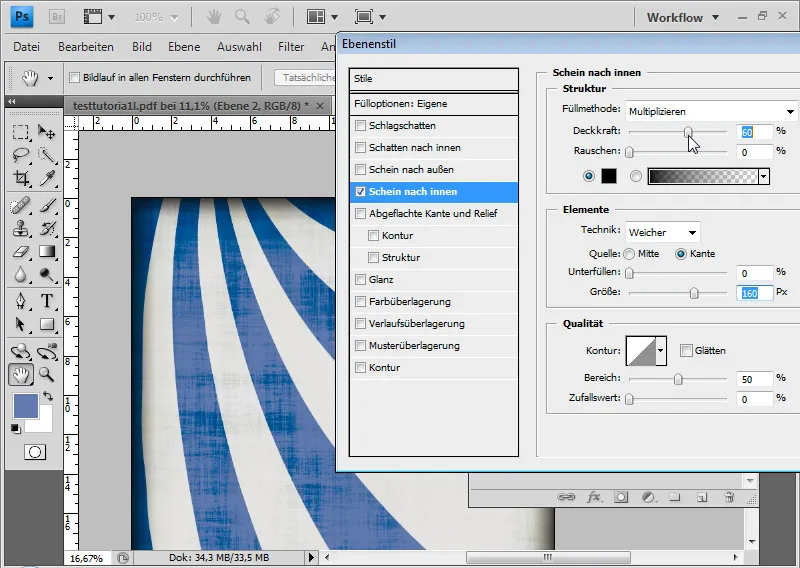
Task: Select the Lasso tool
Action: (20, 155)
